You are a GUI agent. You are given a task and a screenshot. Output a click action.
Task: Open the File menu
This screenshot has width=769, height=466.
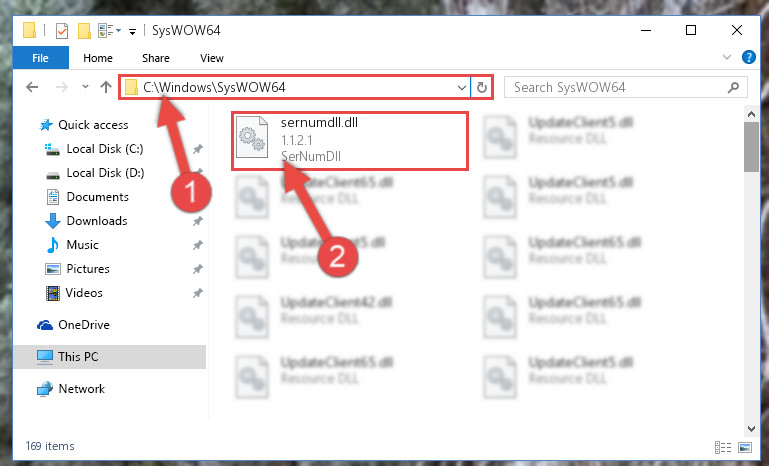click(x=41, y=58)
